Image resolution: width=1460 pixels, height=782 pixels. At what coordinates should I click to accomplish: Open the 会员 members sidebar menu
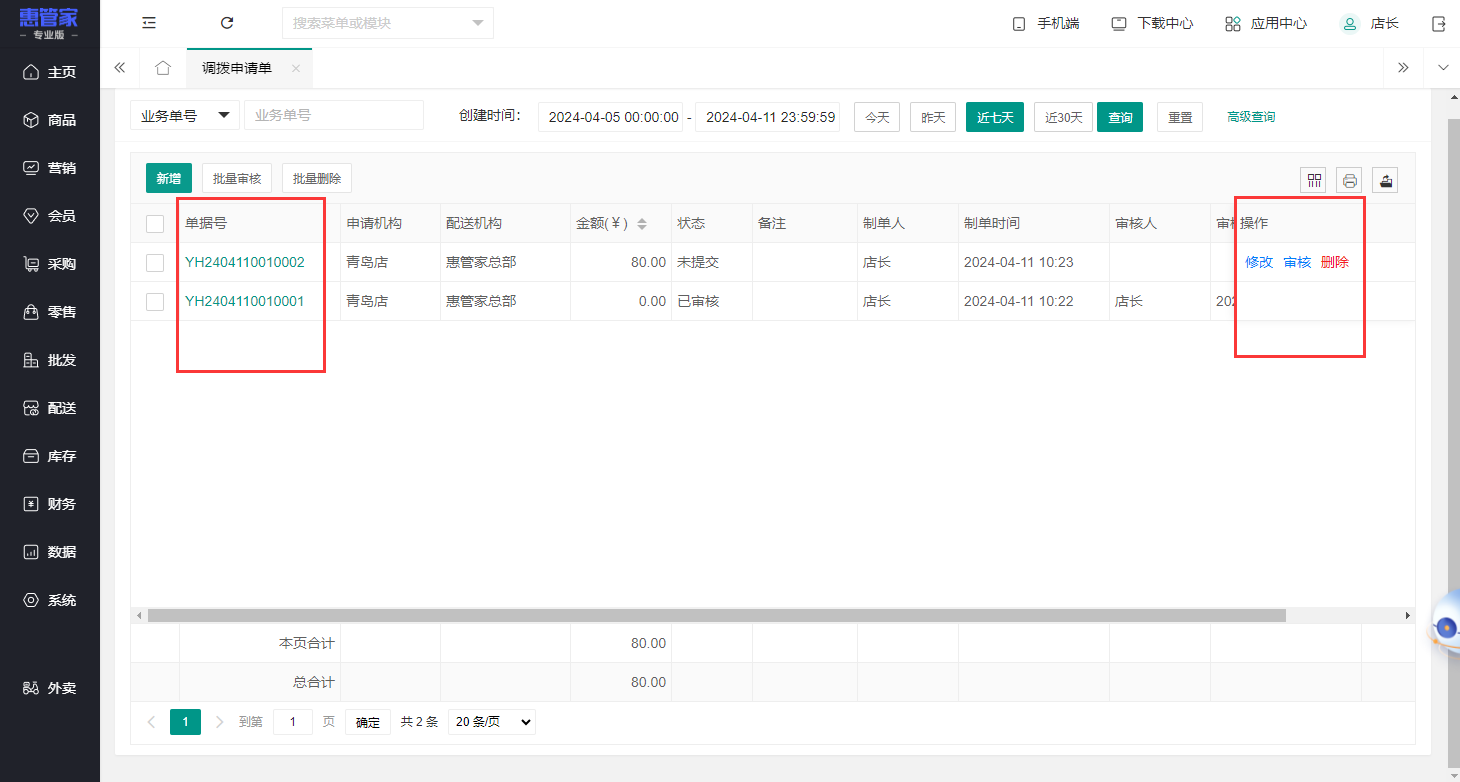tap(50, 216)
